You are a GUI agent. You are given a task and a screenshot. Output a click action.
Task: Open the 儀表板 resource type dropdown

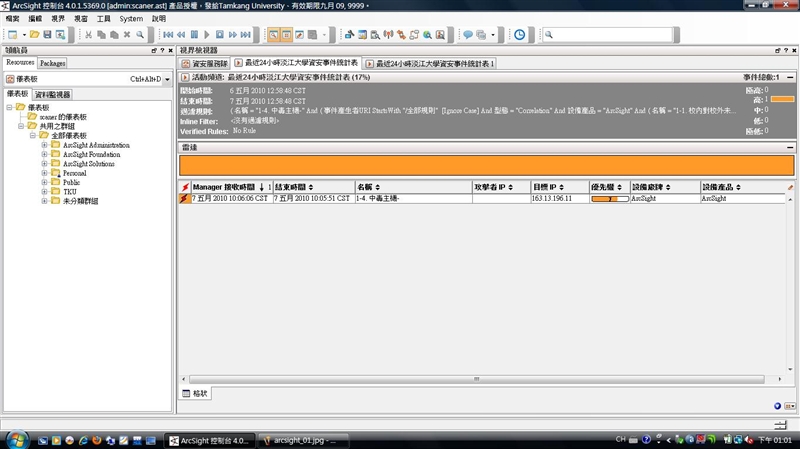click(x=167, y=79)
